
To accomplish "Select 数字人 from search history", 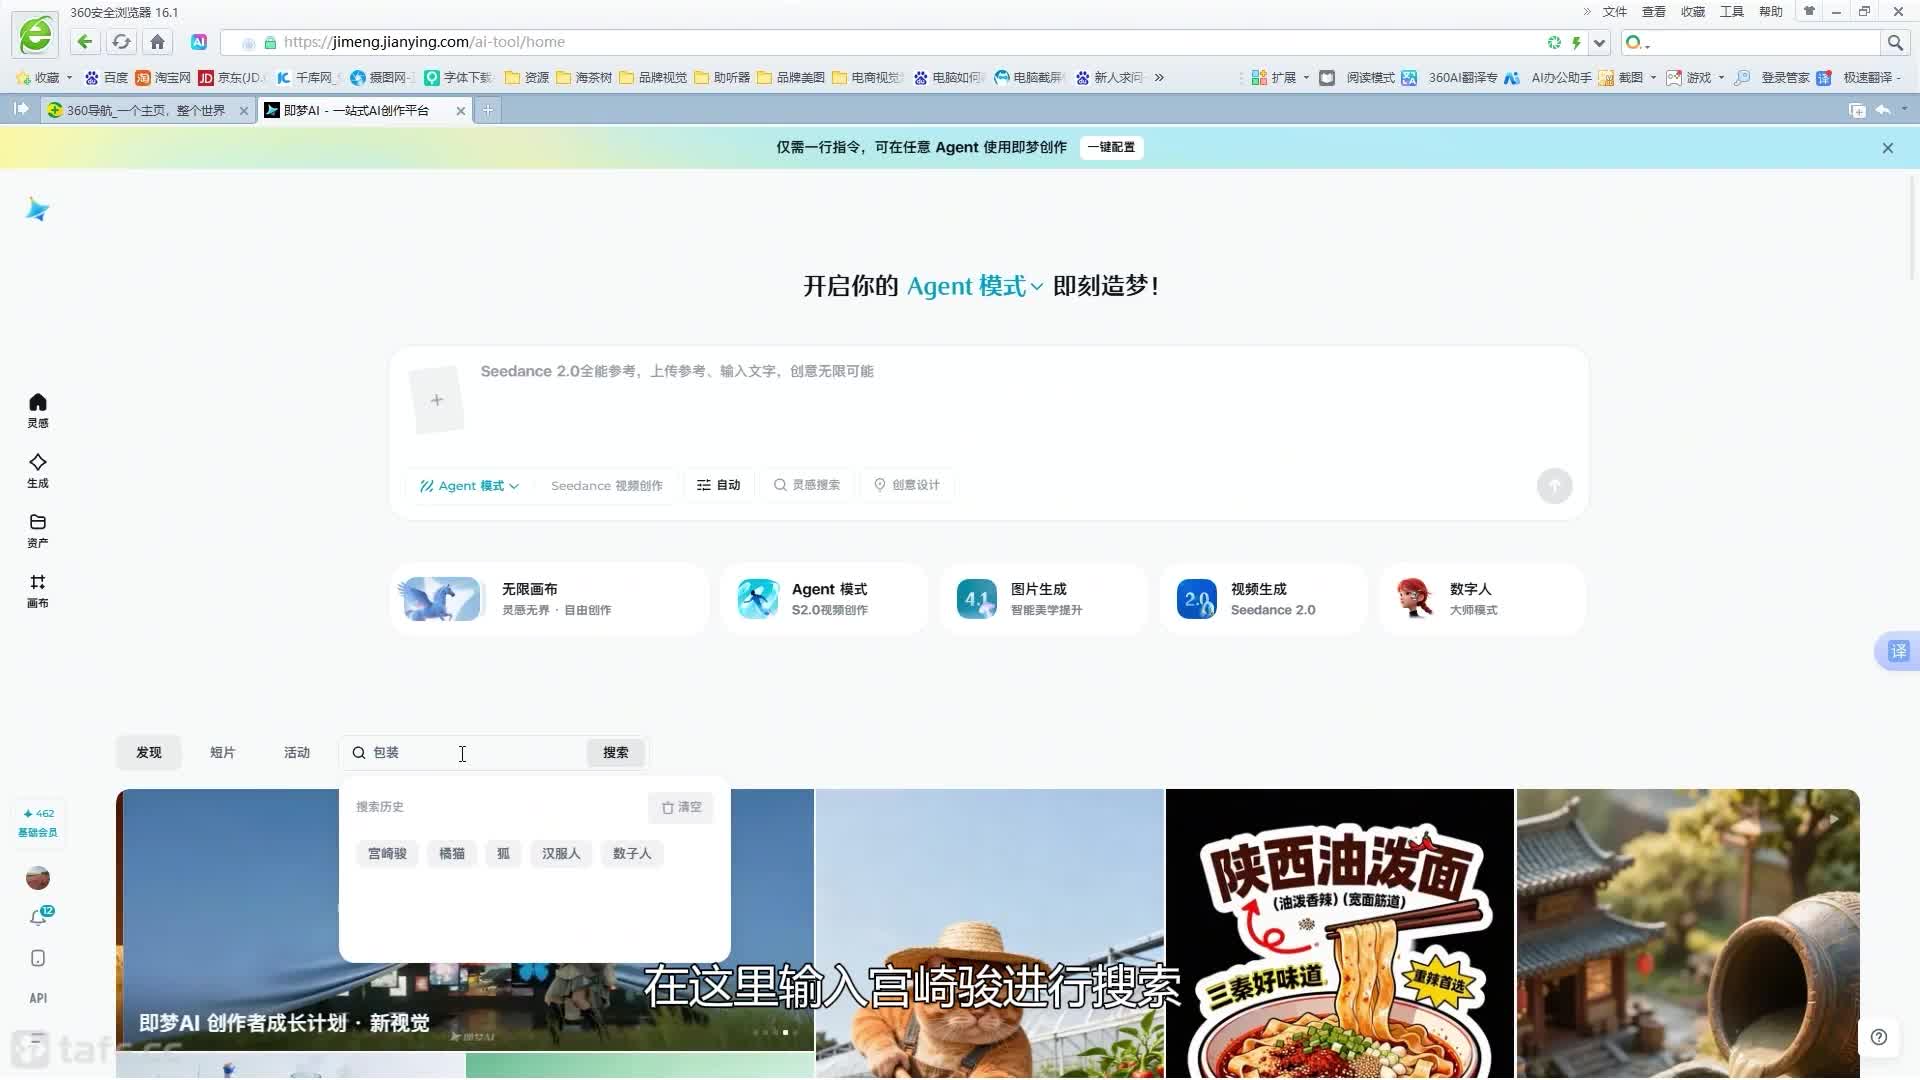I will pyautogui.click(x=632, y=853).
